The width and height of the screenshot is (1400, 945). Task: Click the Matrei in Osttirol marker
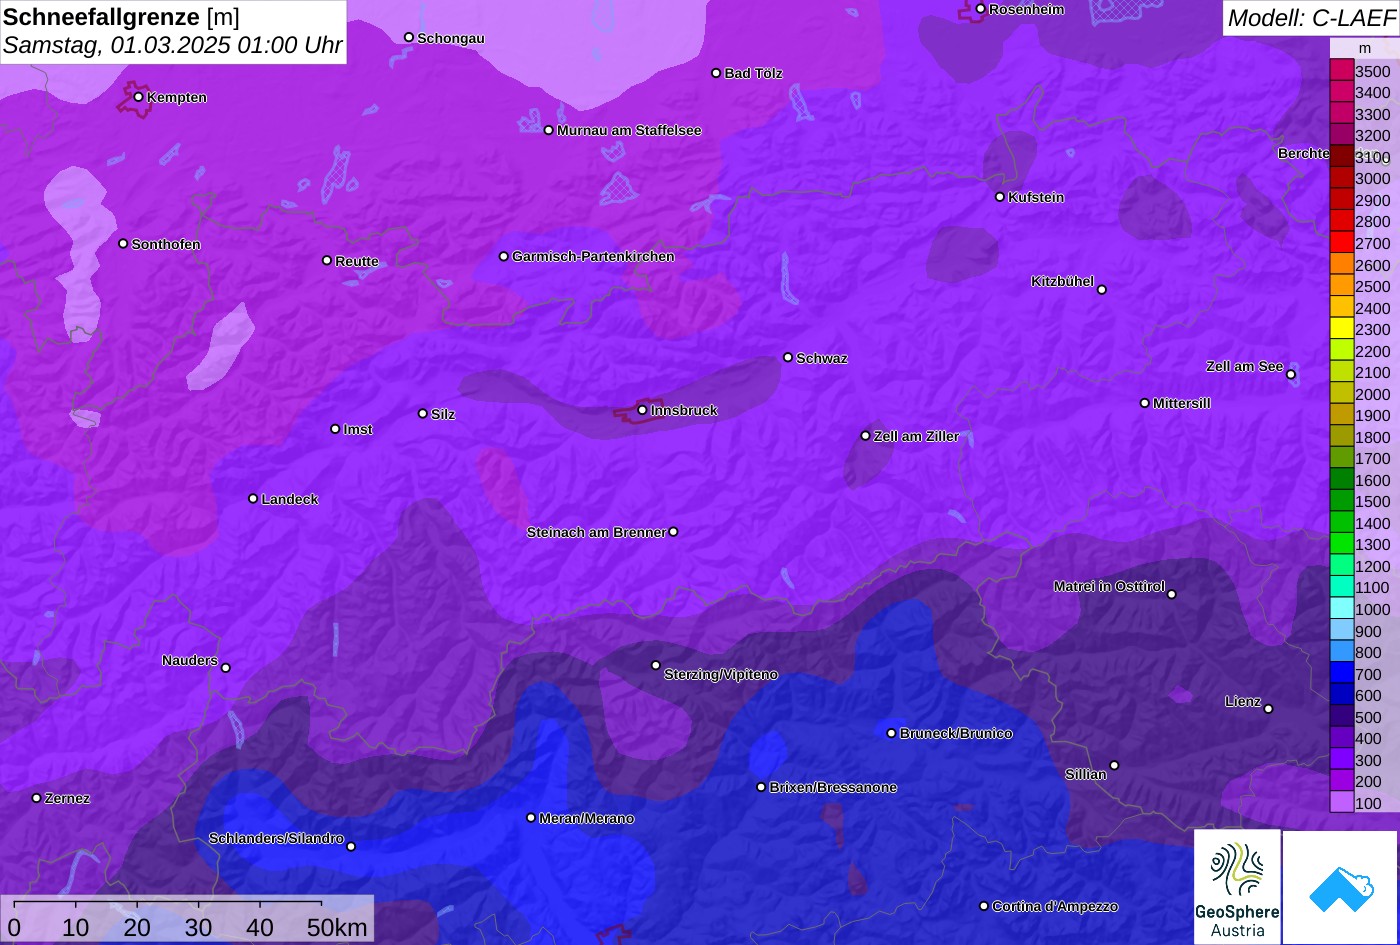[x=1172, y=594]
